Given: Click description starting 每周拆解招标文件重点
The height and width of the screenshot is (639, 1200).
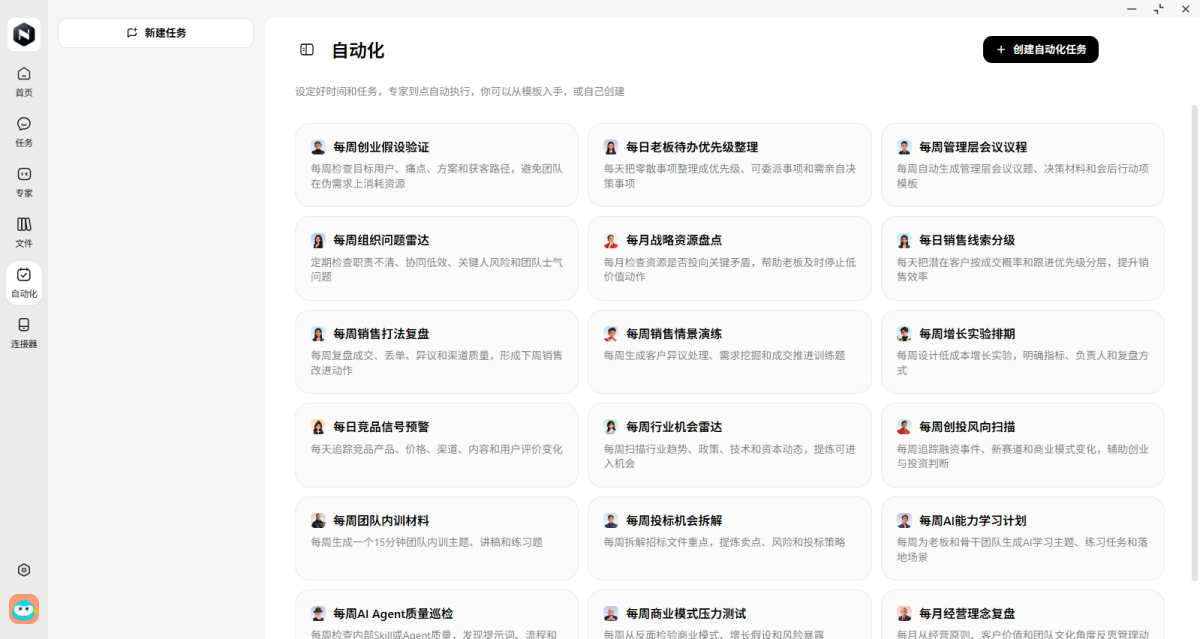Looking at the screenshot, I should click(x=724, y=542).
